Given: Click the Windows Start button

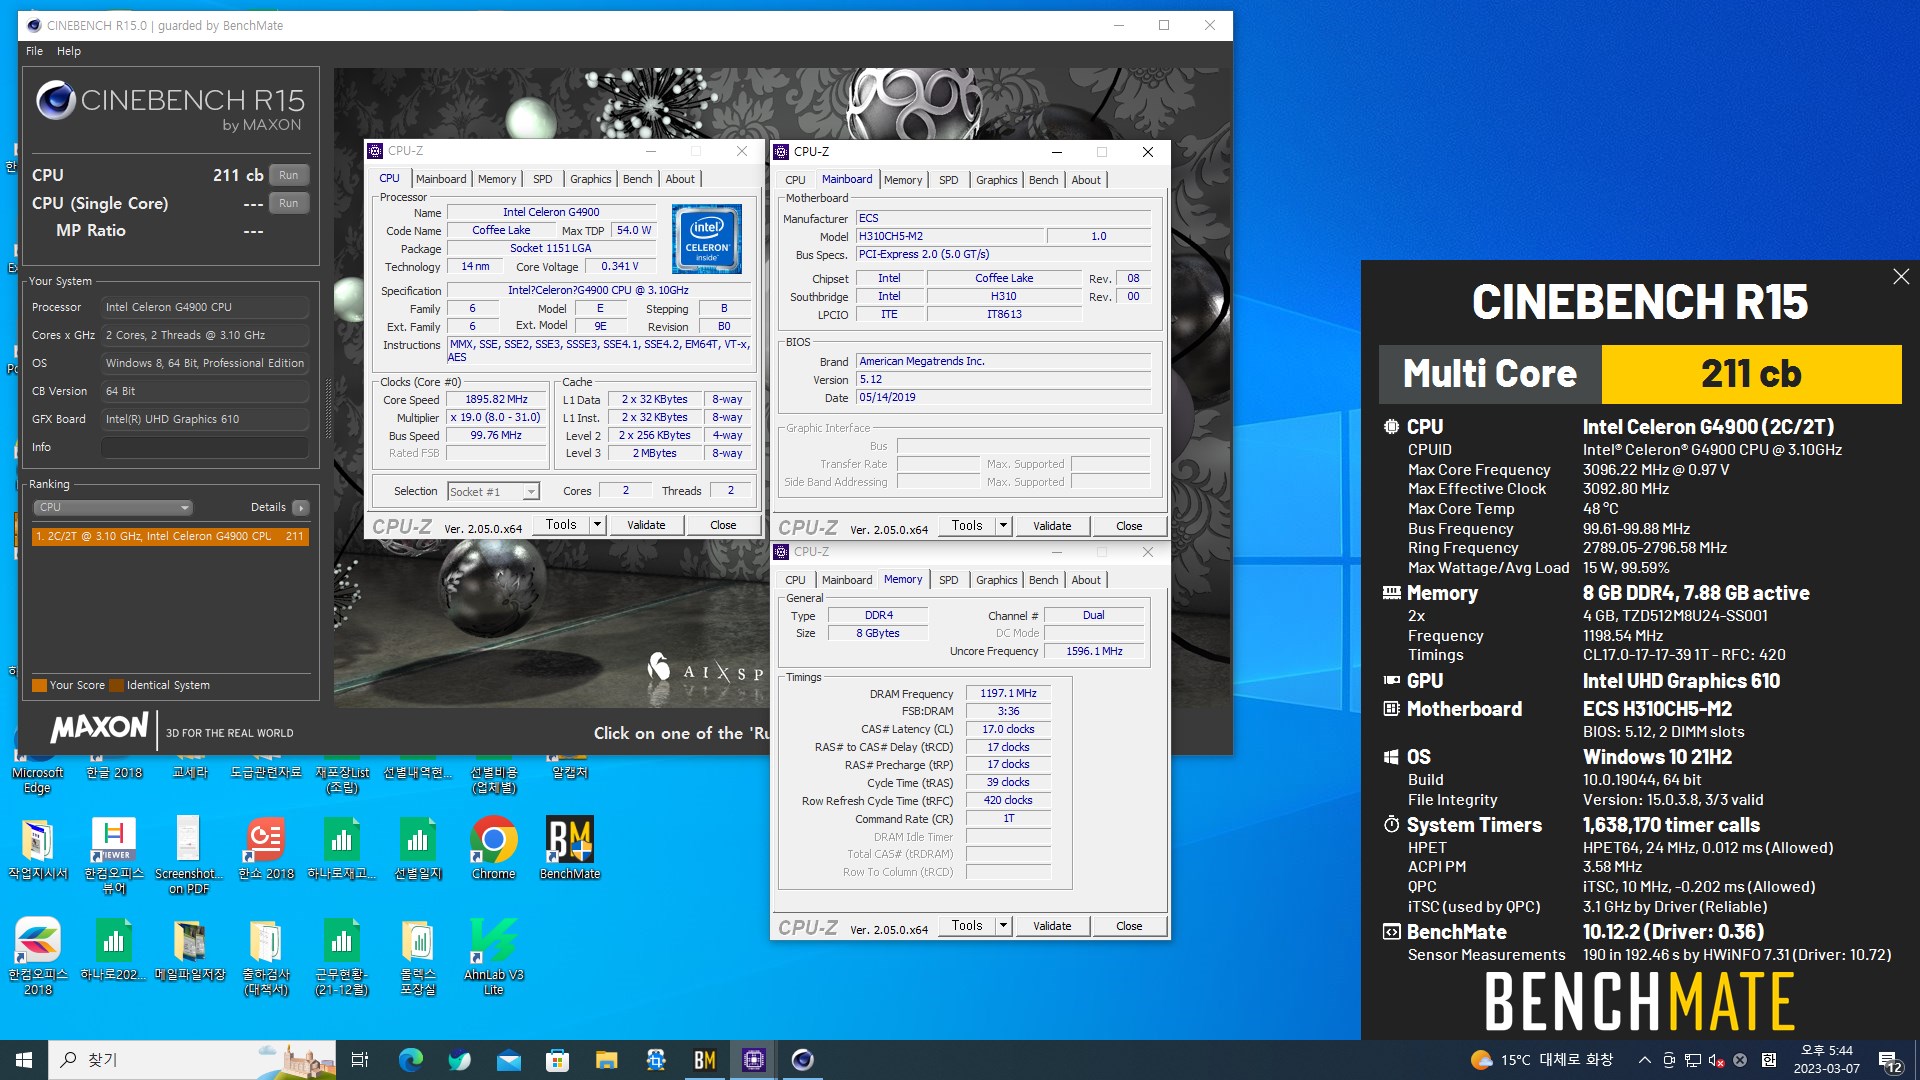Looking at the screenshot, I should pos(24,1060).
